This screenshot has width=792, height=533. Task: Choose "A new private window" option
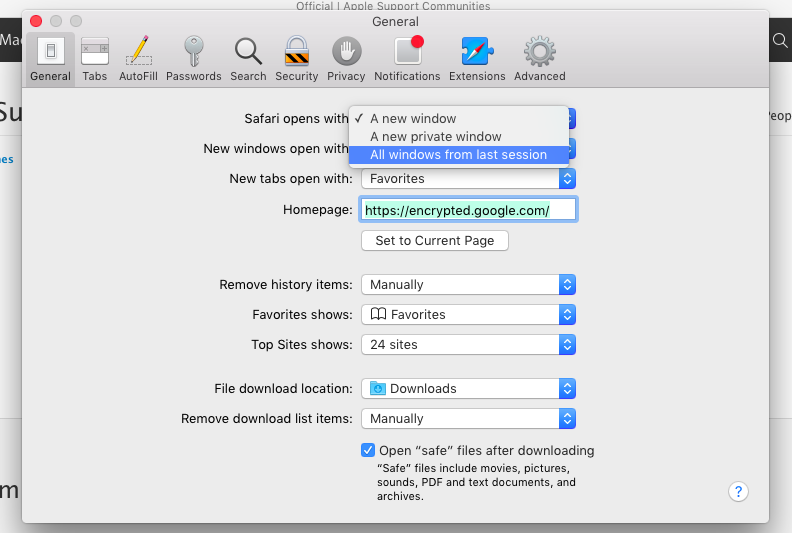[x=459, y=136]
